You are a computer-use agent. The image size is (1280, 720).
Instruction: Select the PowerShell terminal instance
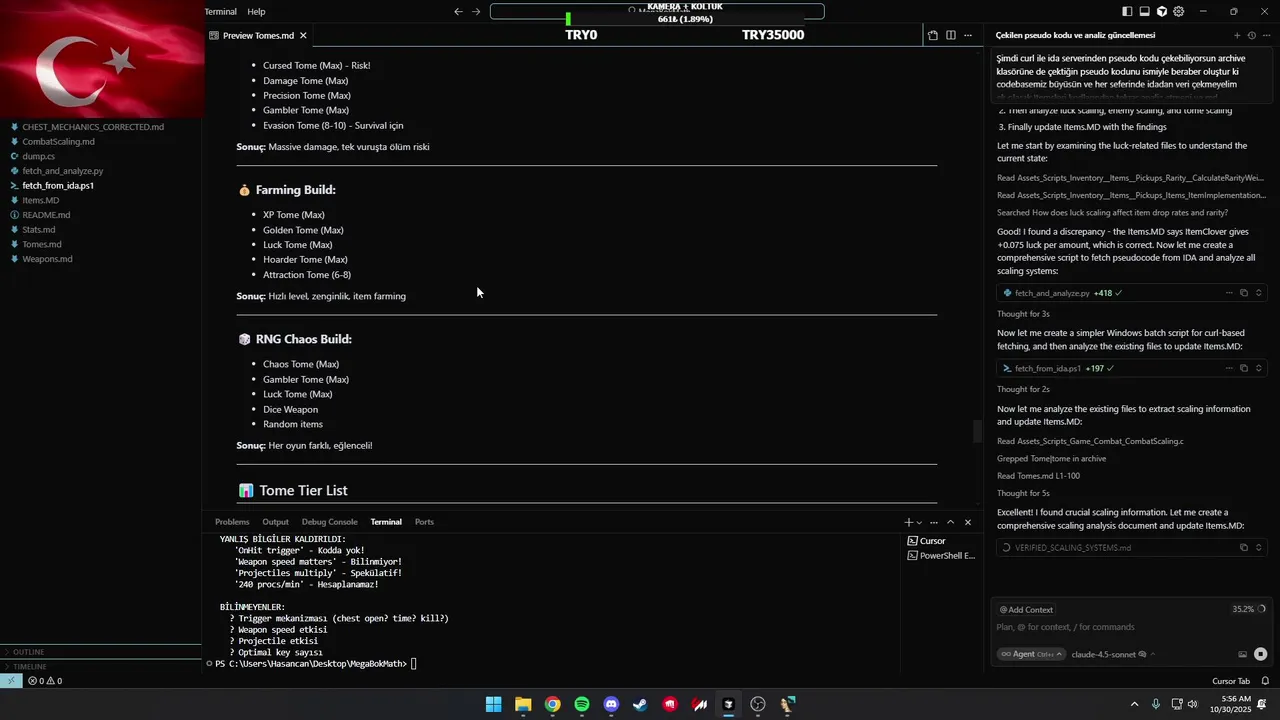(x=940, y=556)
